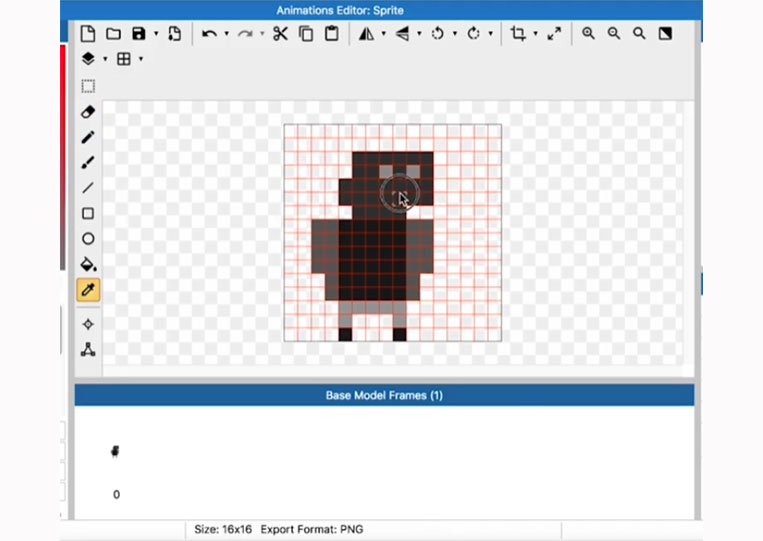Viewport: 763px width, 541px height.
Task: Select the Brush tool
Action: pyautogui.click(x=88, y=162)
